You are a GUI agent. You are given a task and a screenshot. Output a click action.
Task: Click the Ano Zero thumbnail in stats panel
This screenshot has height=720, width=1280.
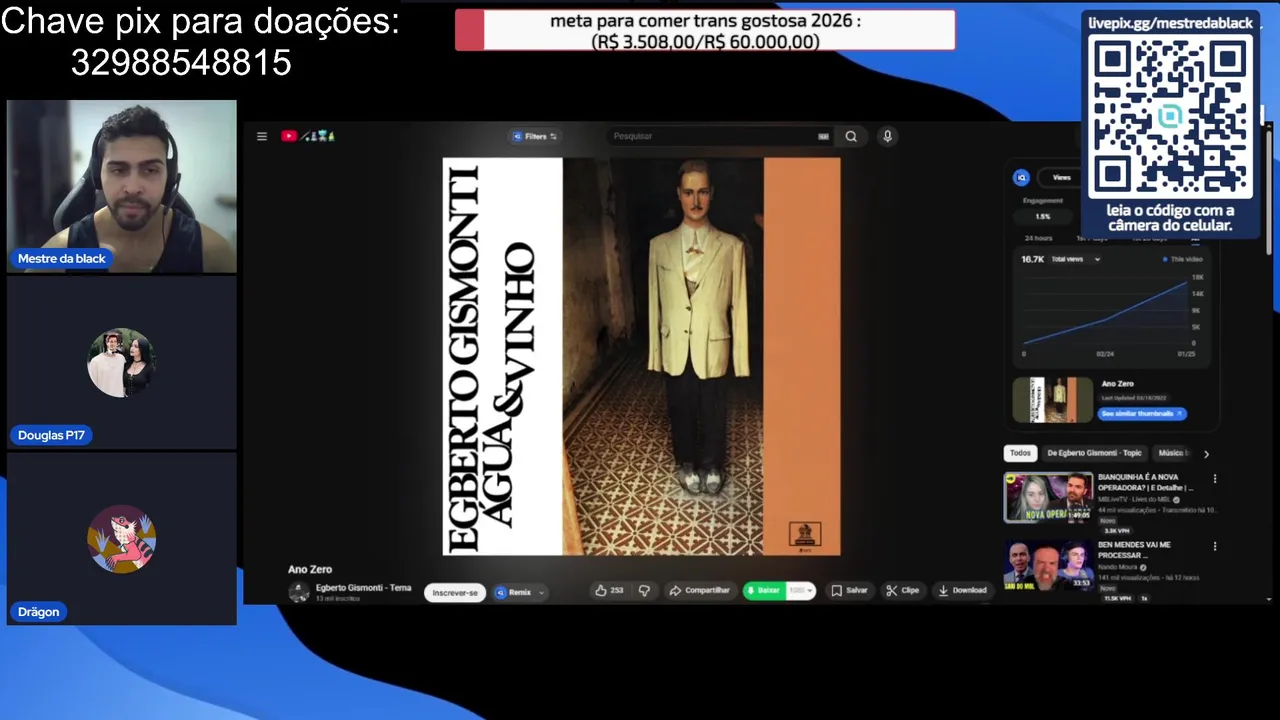point(1053,400)
